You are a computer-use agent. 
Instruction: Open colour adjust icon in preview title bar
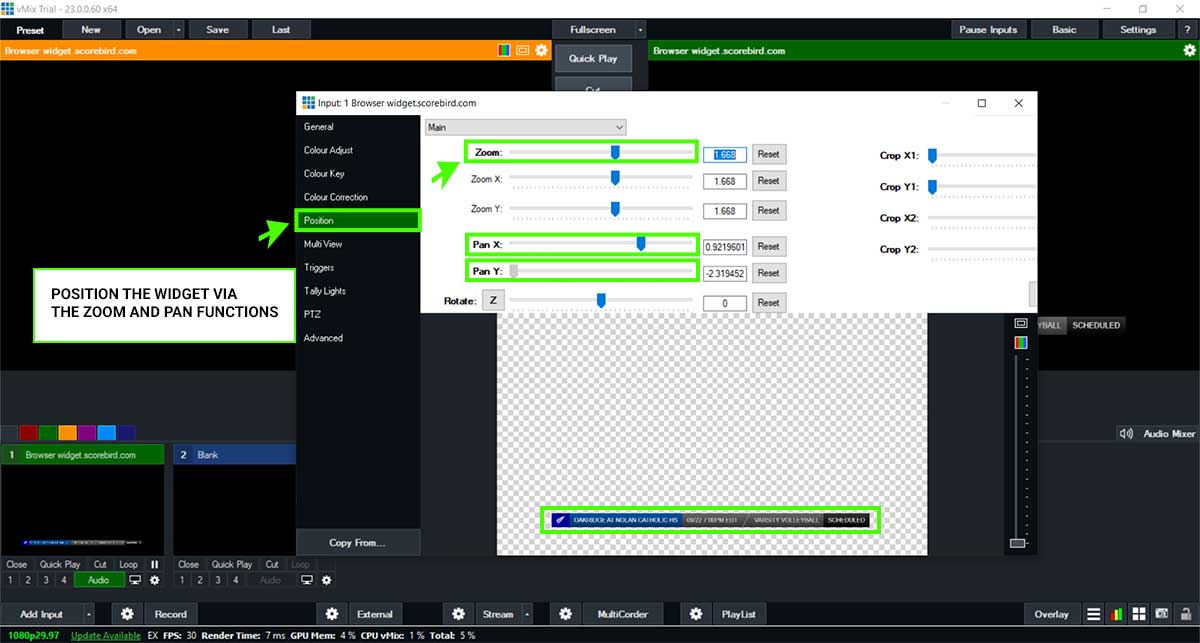pos(505,50)
